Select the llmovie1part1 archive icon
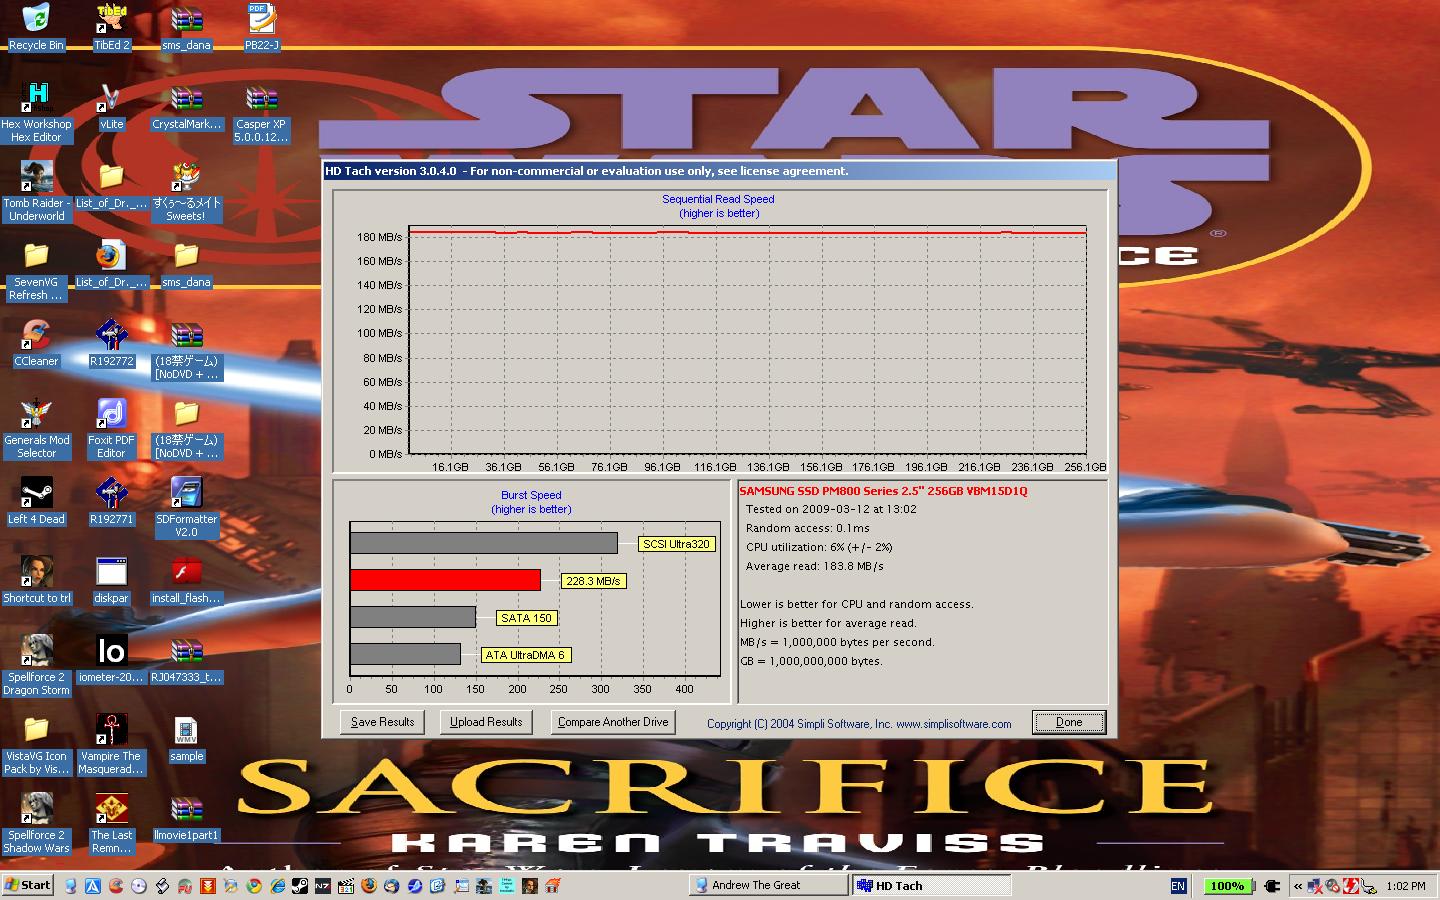 (x=186, y=817)
